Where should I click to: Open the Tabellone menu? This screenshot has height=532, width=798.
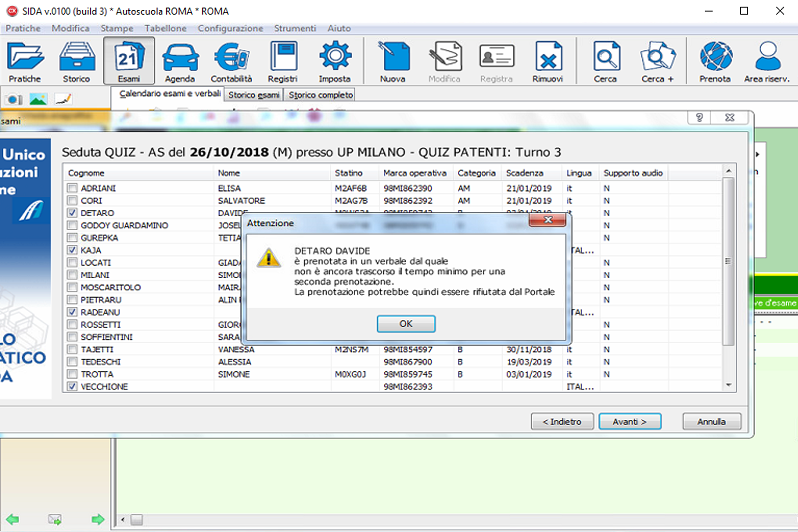point(165,28)
